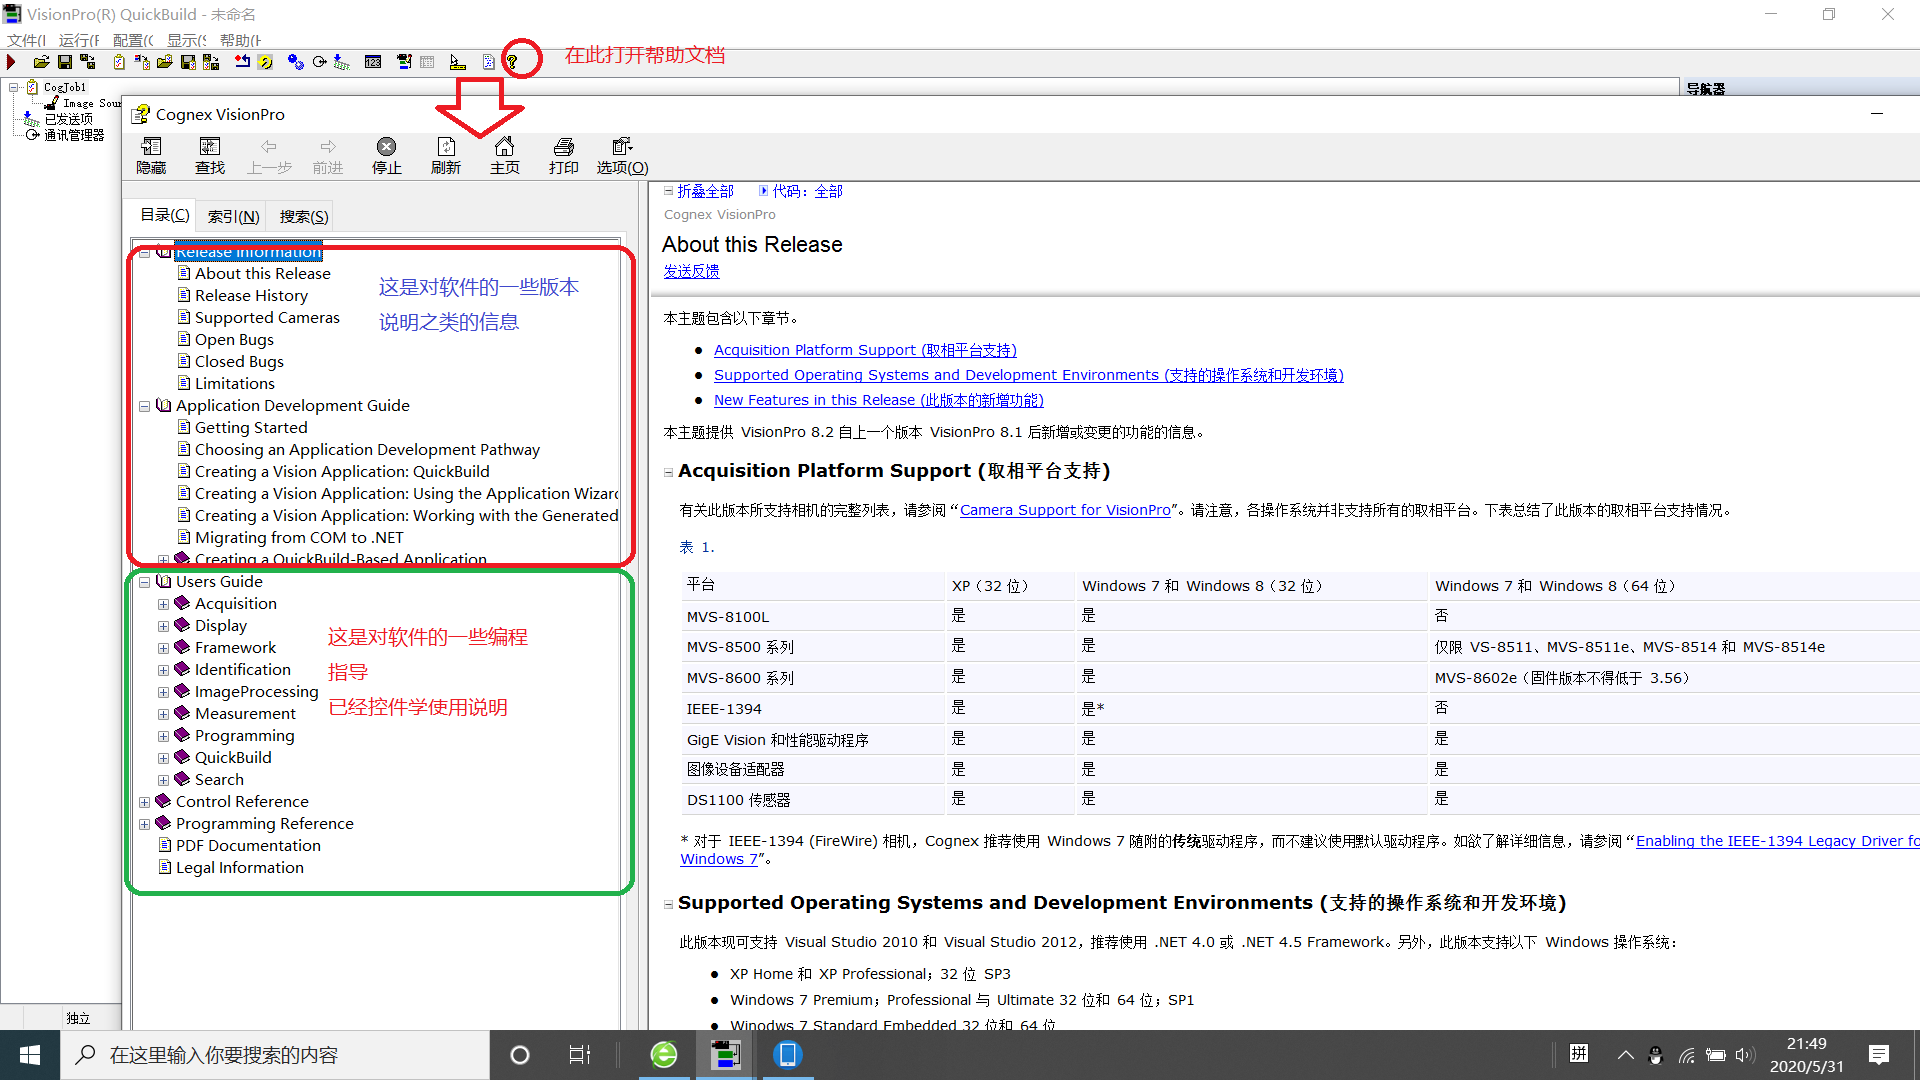
Task: Click the clock showing 21:49
Action: tap(1806, 1044)
